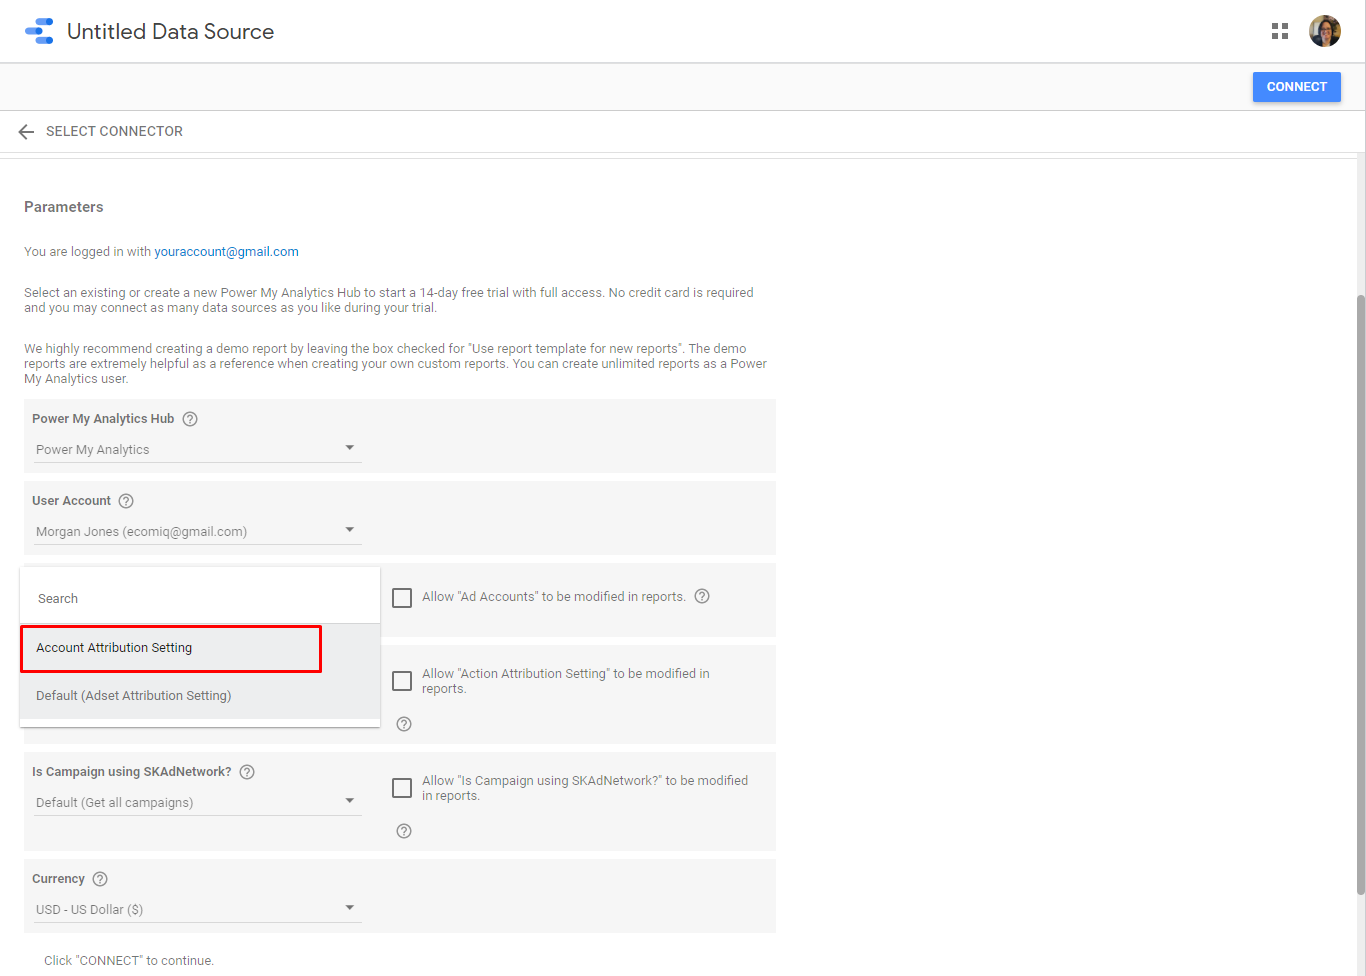Click help icon next to Power My Analytics Hub
This screenshot has width=1366, height=976.
190,419
